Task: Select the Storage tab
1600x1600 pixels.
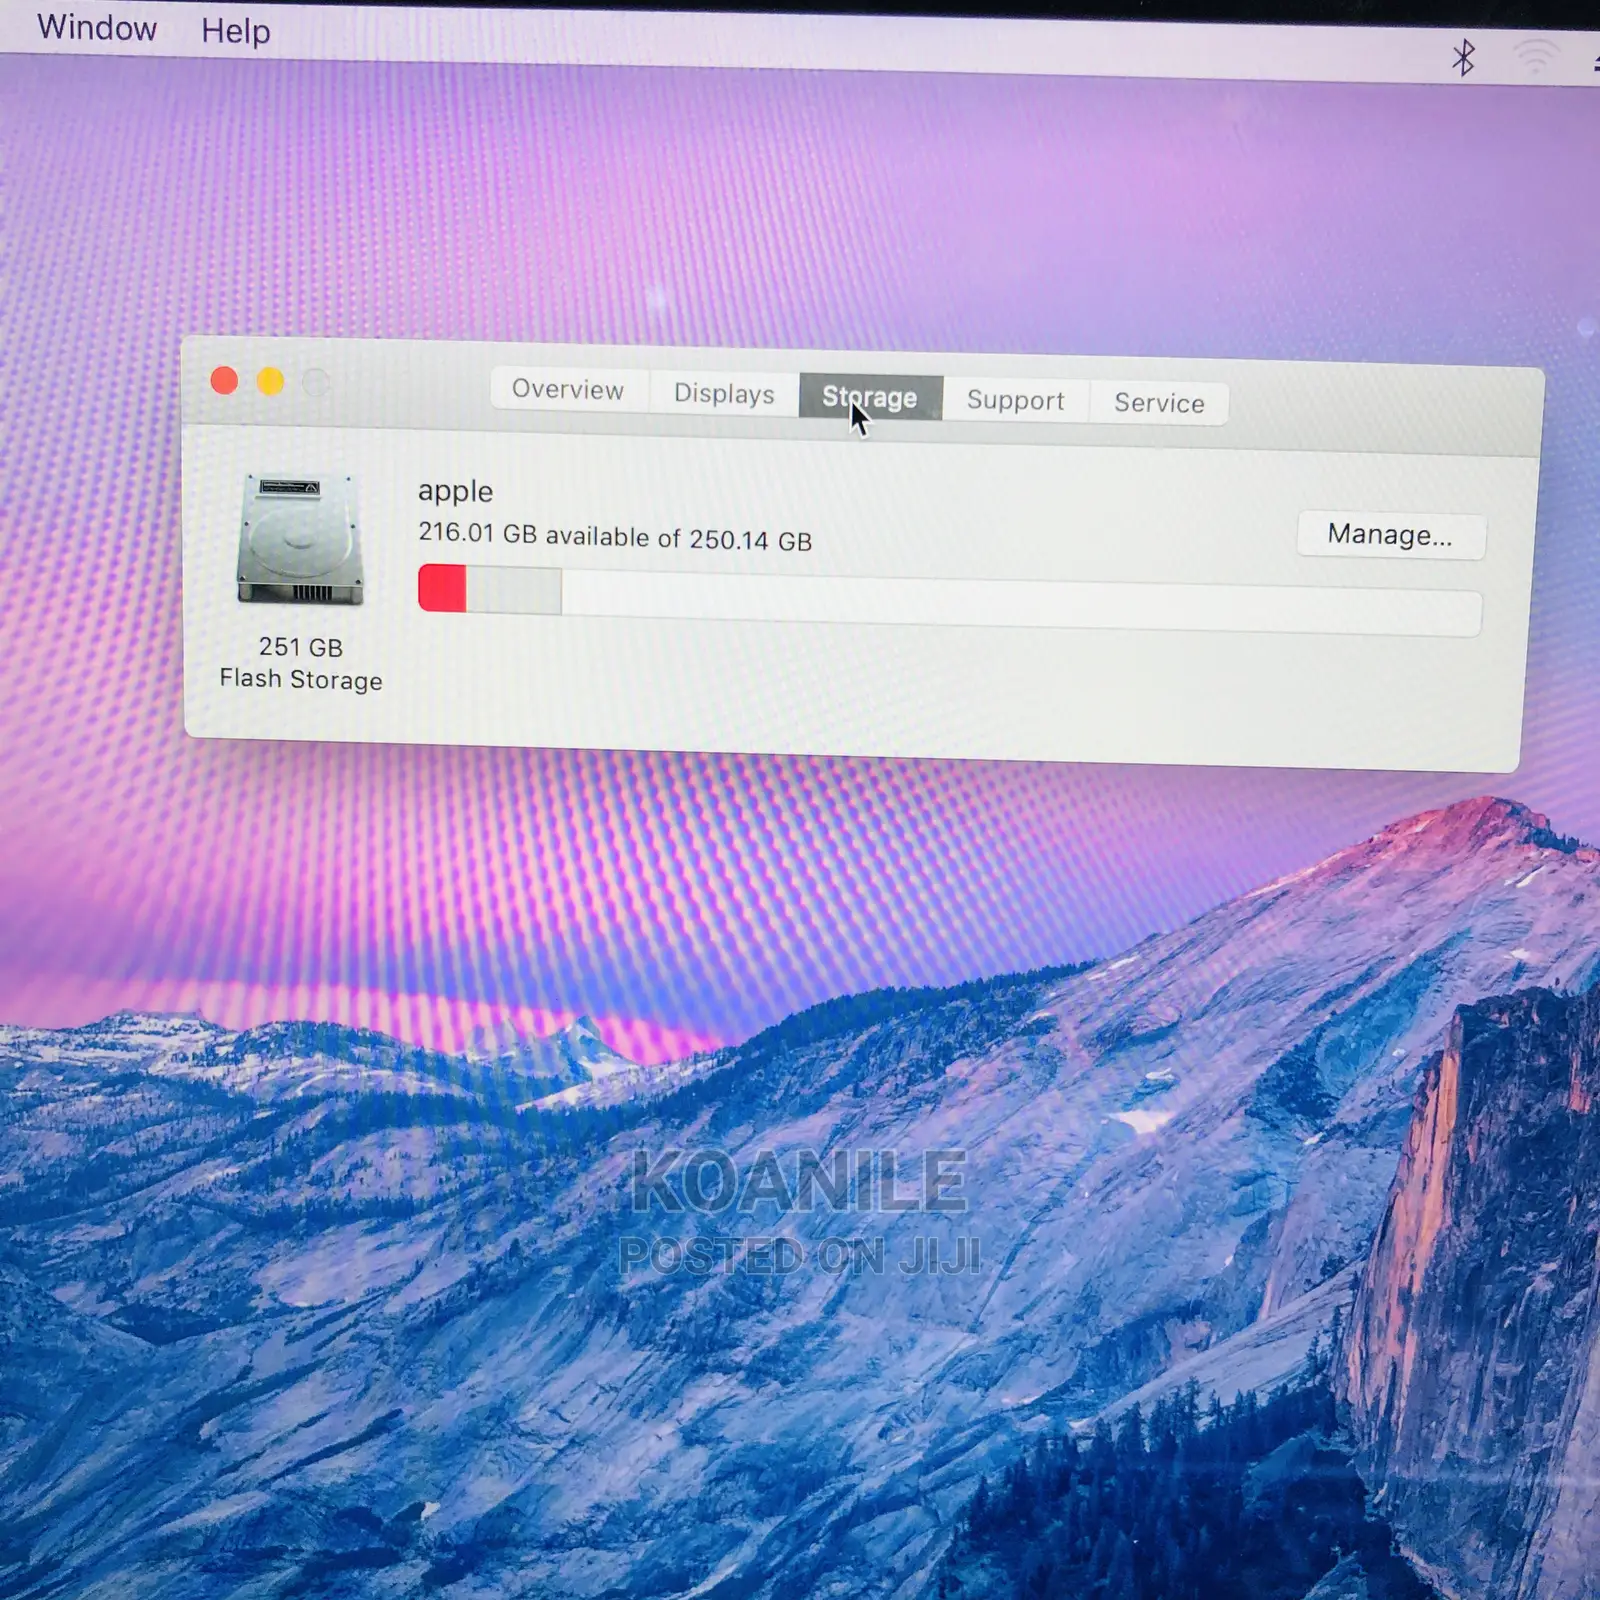Action: (x=870, y=397)
